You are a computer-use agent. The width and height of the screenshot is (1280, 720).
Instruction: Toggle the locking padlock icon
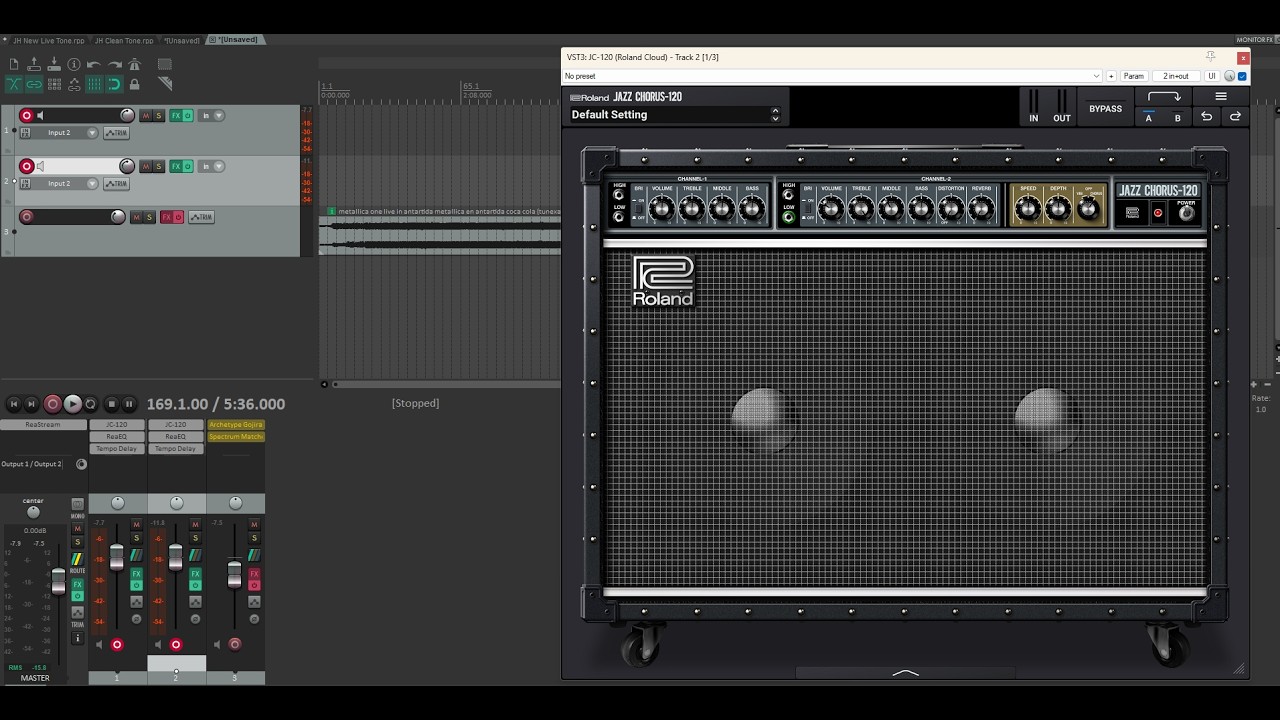tap(135, 85)
